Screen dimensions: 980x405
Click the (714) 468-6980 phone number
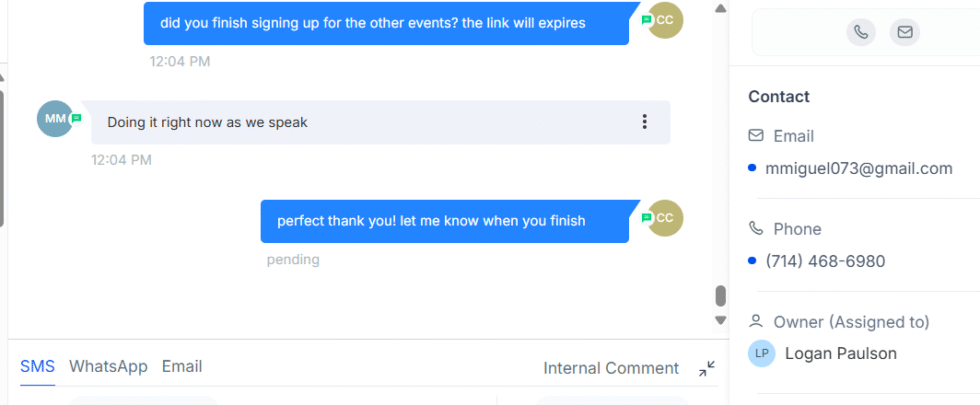[825, 261]
